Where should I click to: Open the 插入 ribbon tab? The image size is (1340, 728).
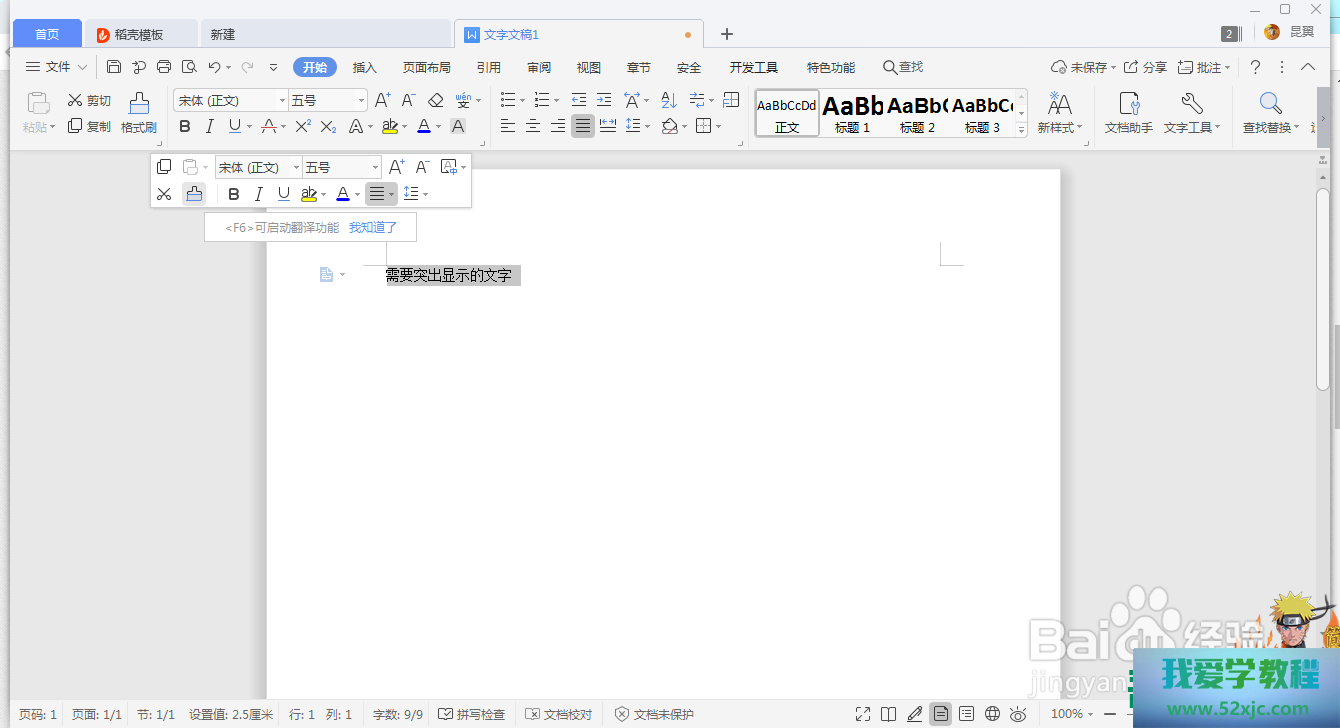[365, 67]
